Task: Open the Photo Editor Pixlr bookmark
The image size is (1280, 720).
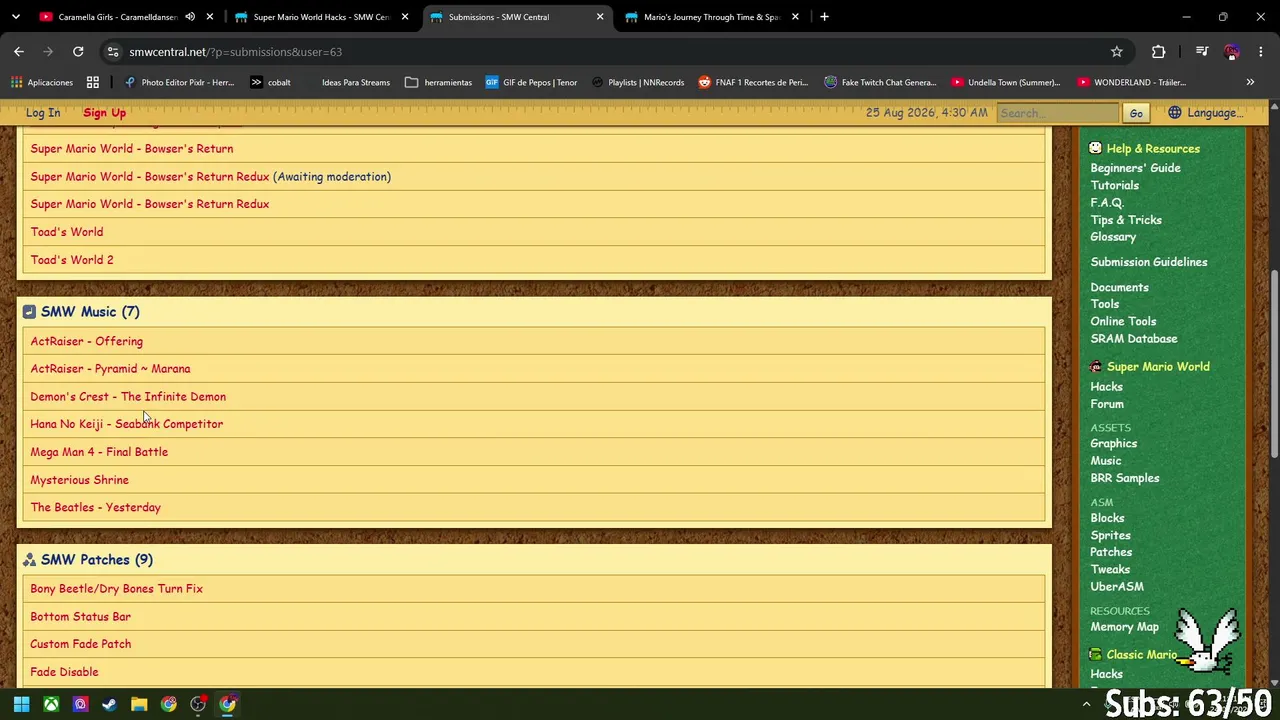Action: click(179, 82)
